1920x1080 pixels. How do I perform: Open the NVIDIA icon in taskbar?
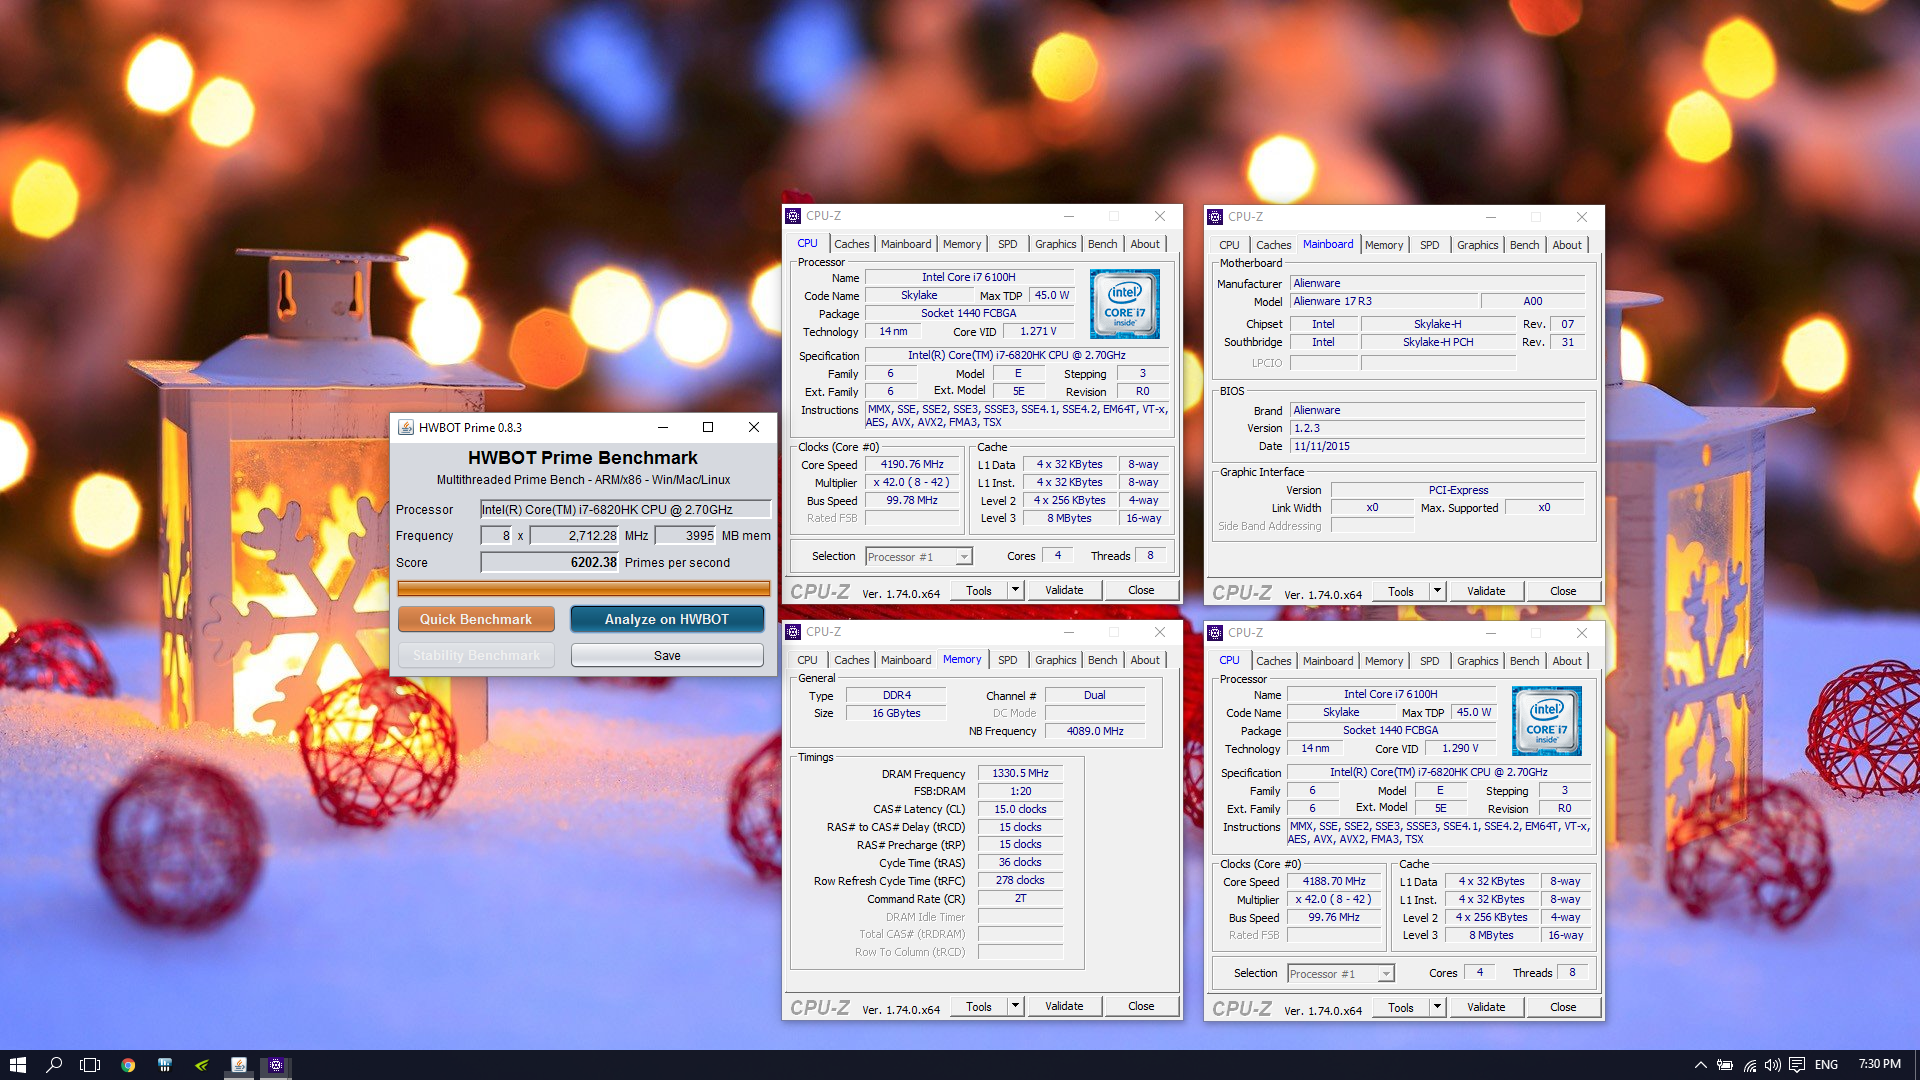tap(202, 1065)
